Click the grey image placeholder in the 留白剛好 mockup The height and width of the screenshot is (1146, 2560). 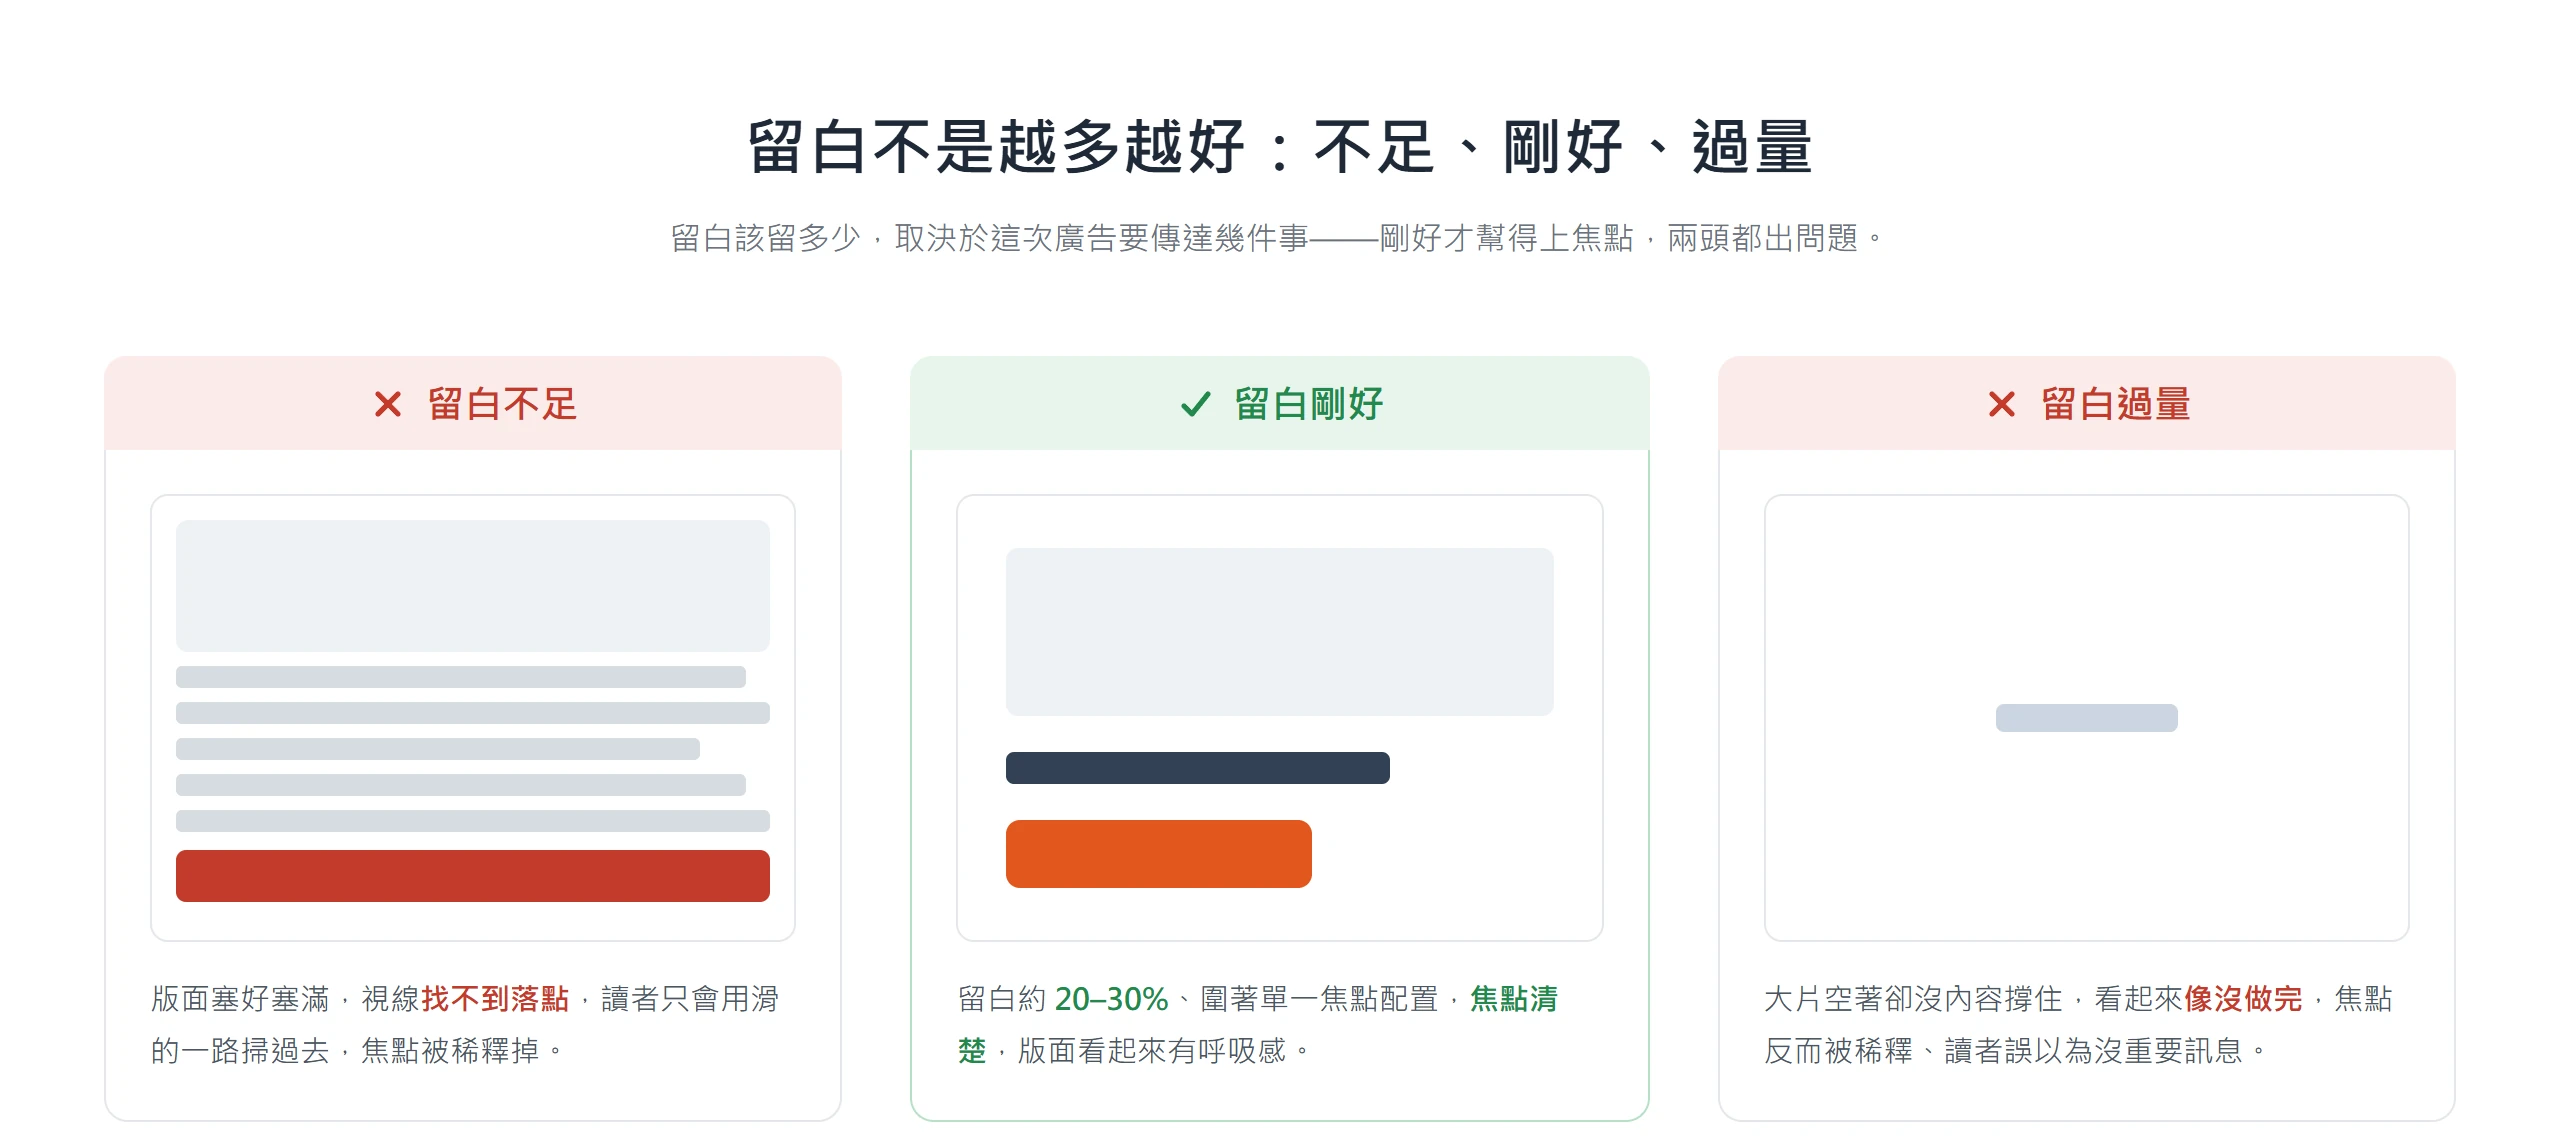[x=1280, y=632]
